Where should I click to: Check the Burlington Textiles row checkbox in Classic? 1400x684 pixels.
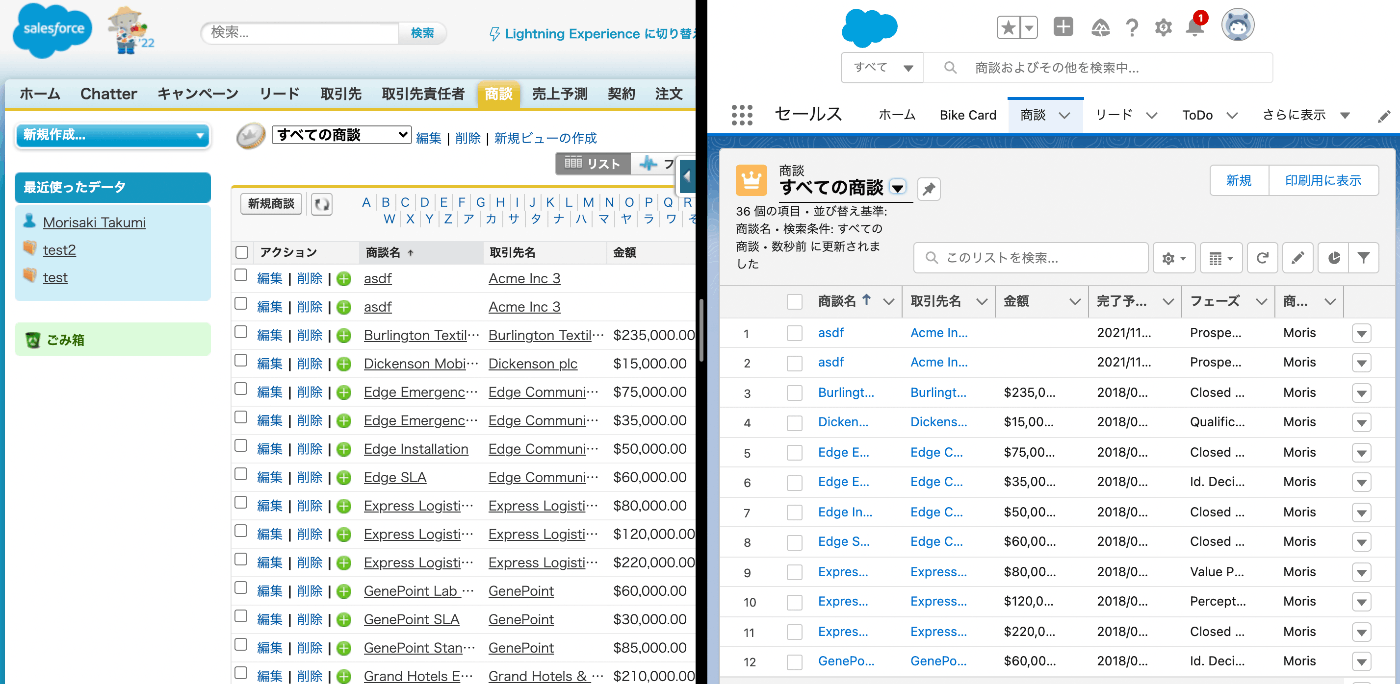(241, 332)
